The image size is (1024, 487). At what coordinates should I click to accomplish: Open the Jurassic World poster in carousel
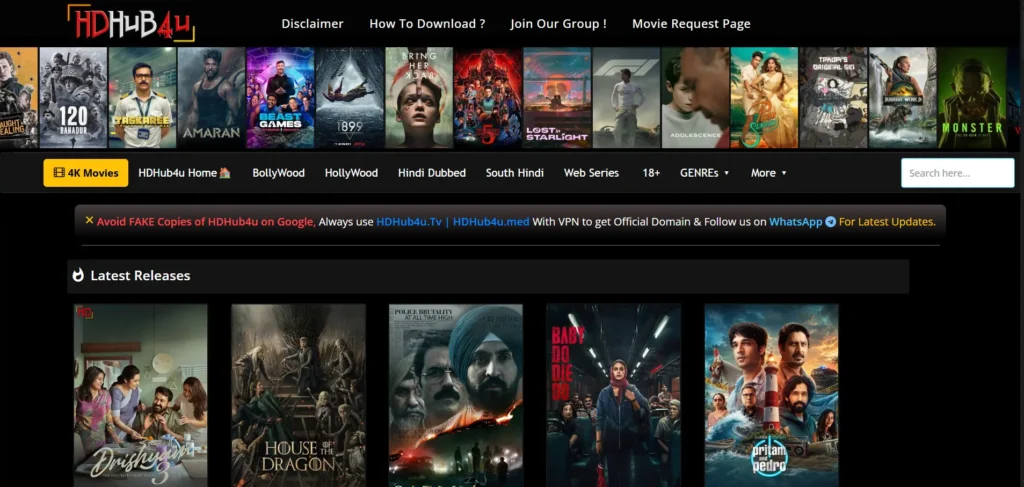pyautogui.click(x=903, y=97)
